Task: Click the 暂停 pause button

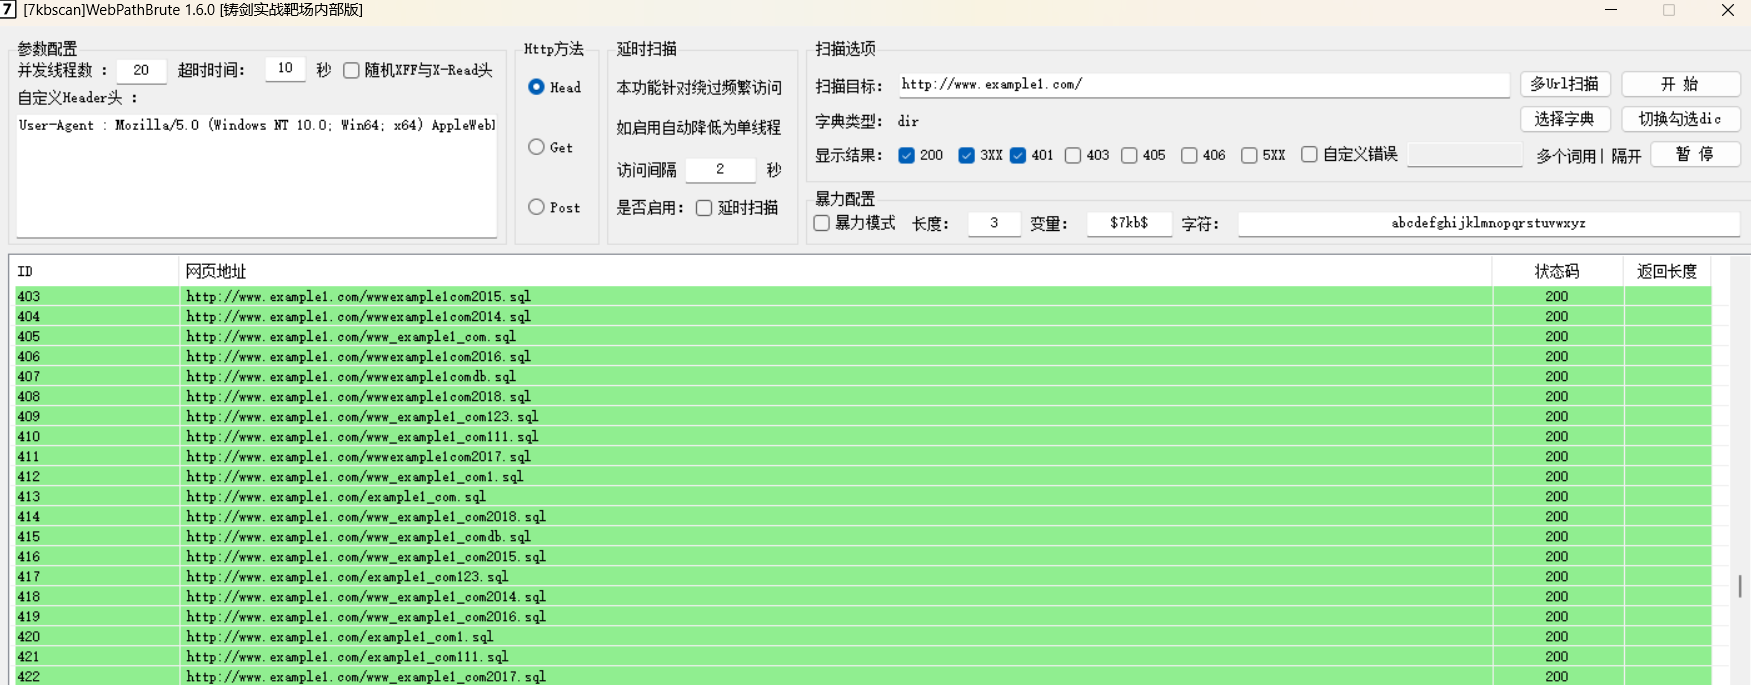Action: pos(1695,154)
